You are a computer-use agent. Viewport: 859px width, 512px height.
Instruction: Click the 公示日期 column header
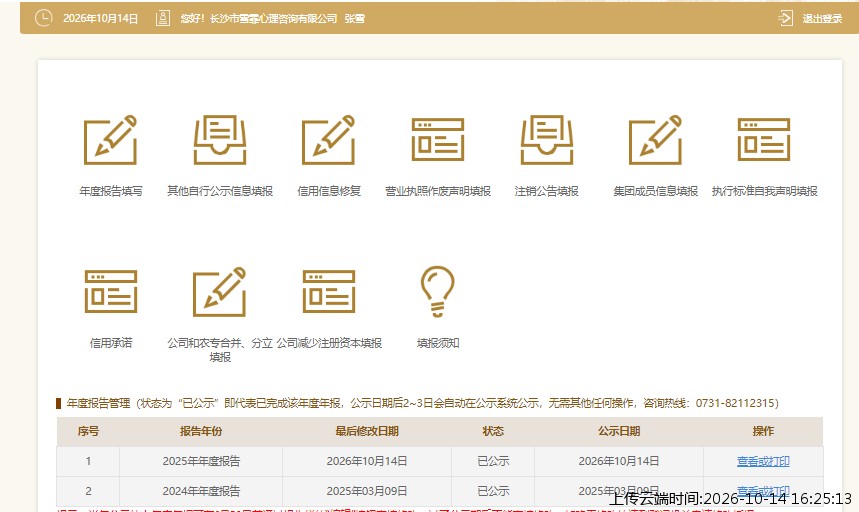[619, 432]
